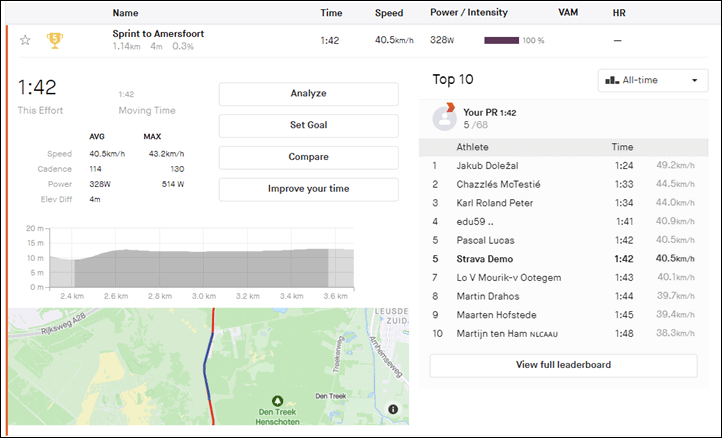Viewport: 722px width, 438px height.
Task: Click the purple 100% intensity bar
Action: (x=501, y=41)
